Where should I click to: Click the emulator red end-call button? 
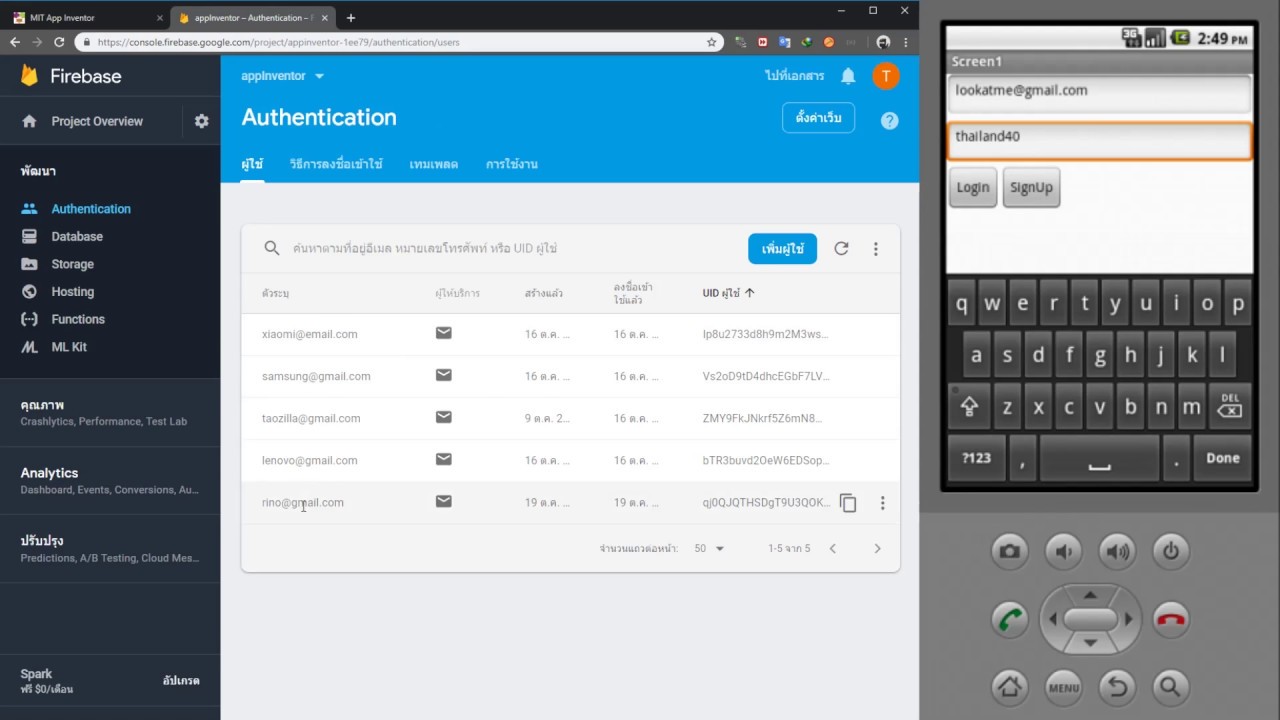(1171, 619)
